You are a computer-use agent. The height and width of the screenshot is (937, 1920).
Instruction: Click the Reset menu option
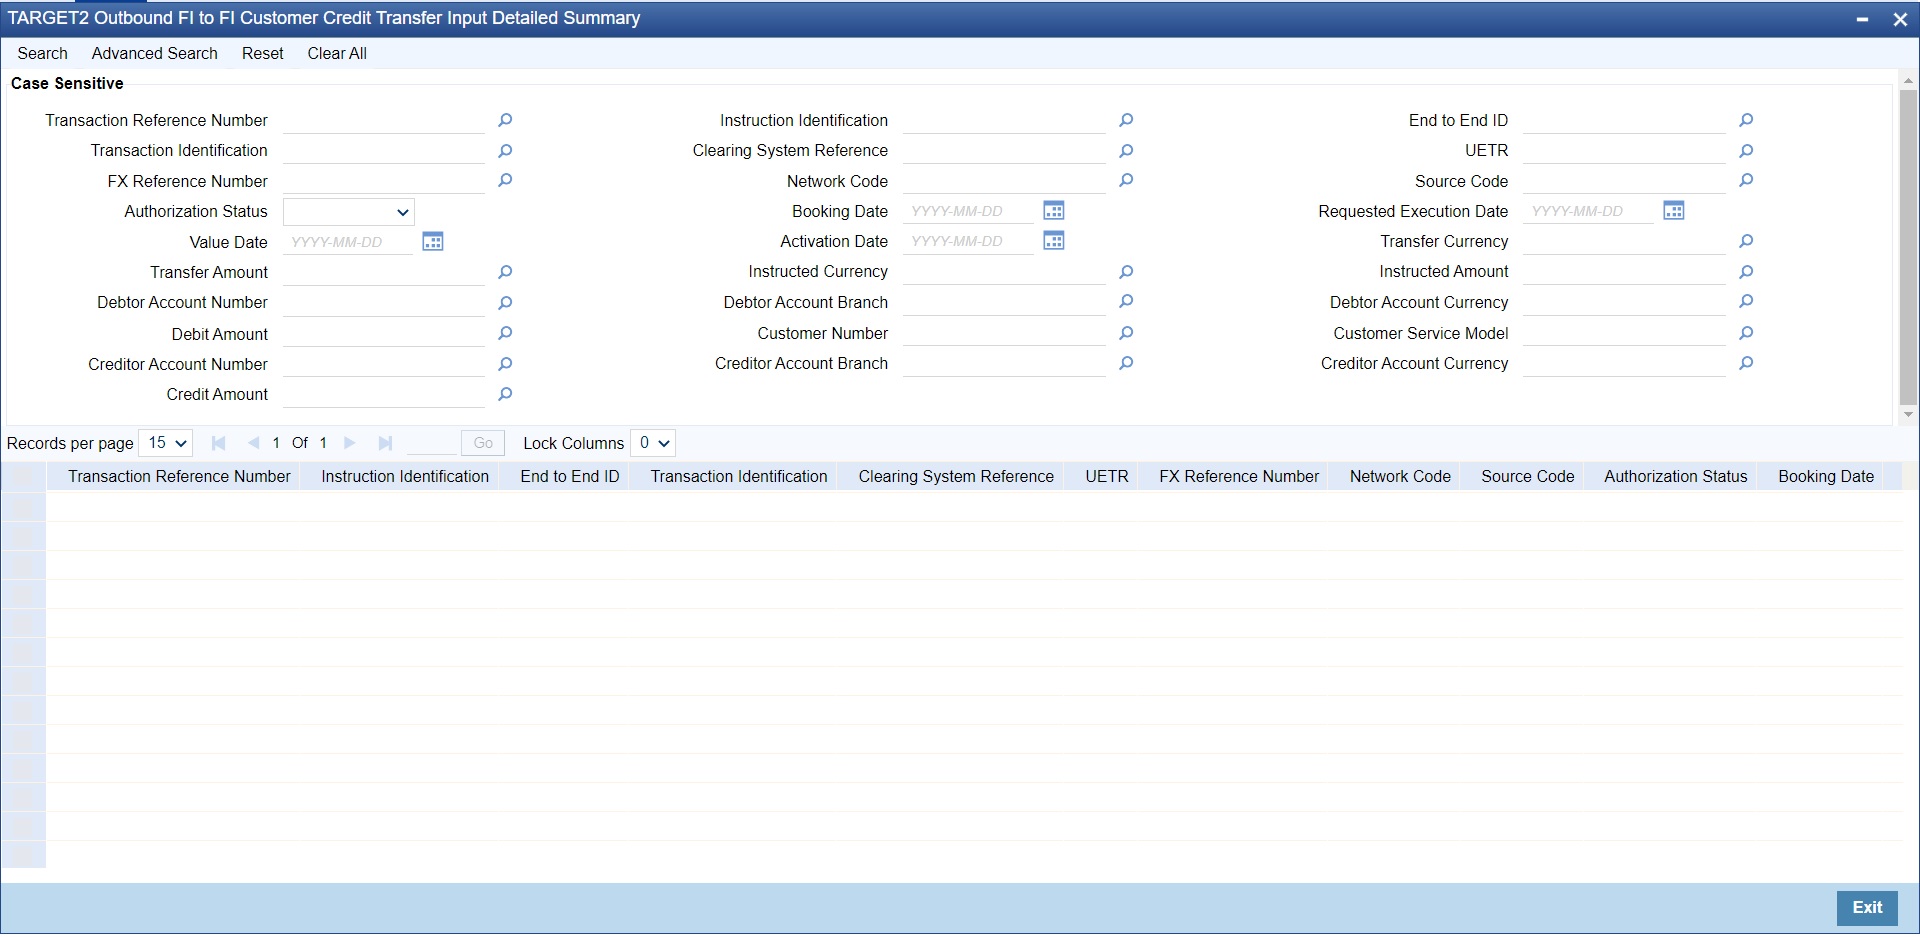(263, 54)
